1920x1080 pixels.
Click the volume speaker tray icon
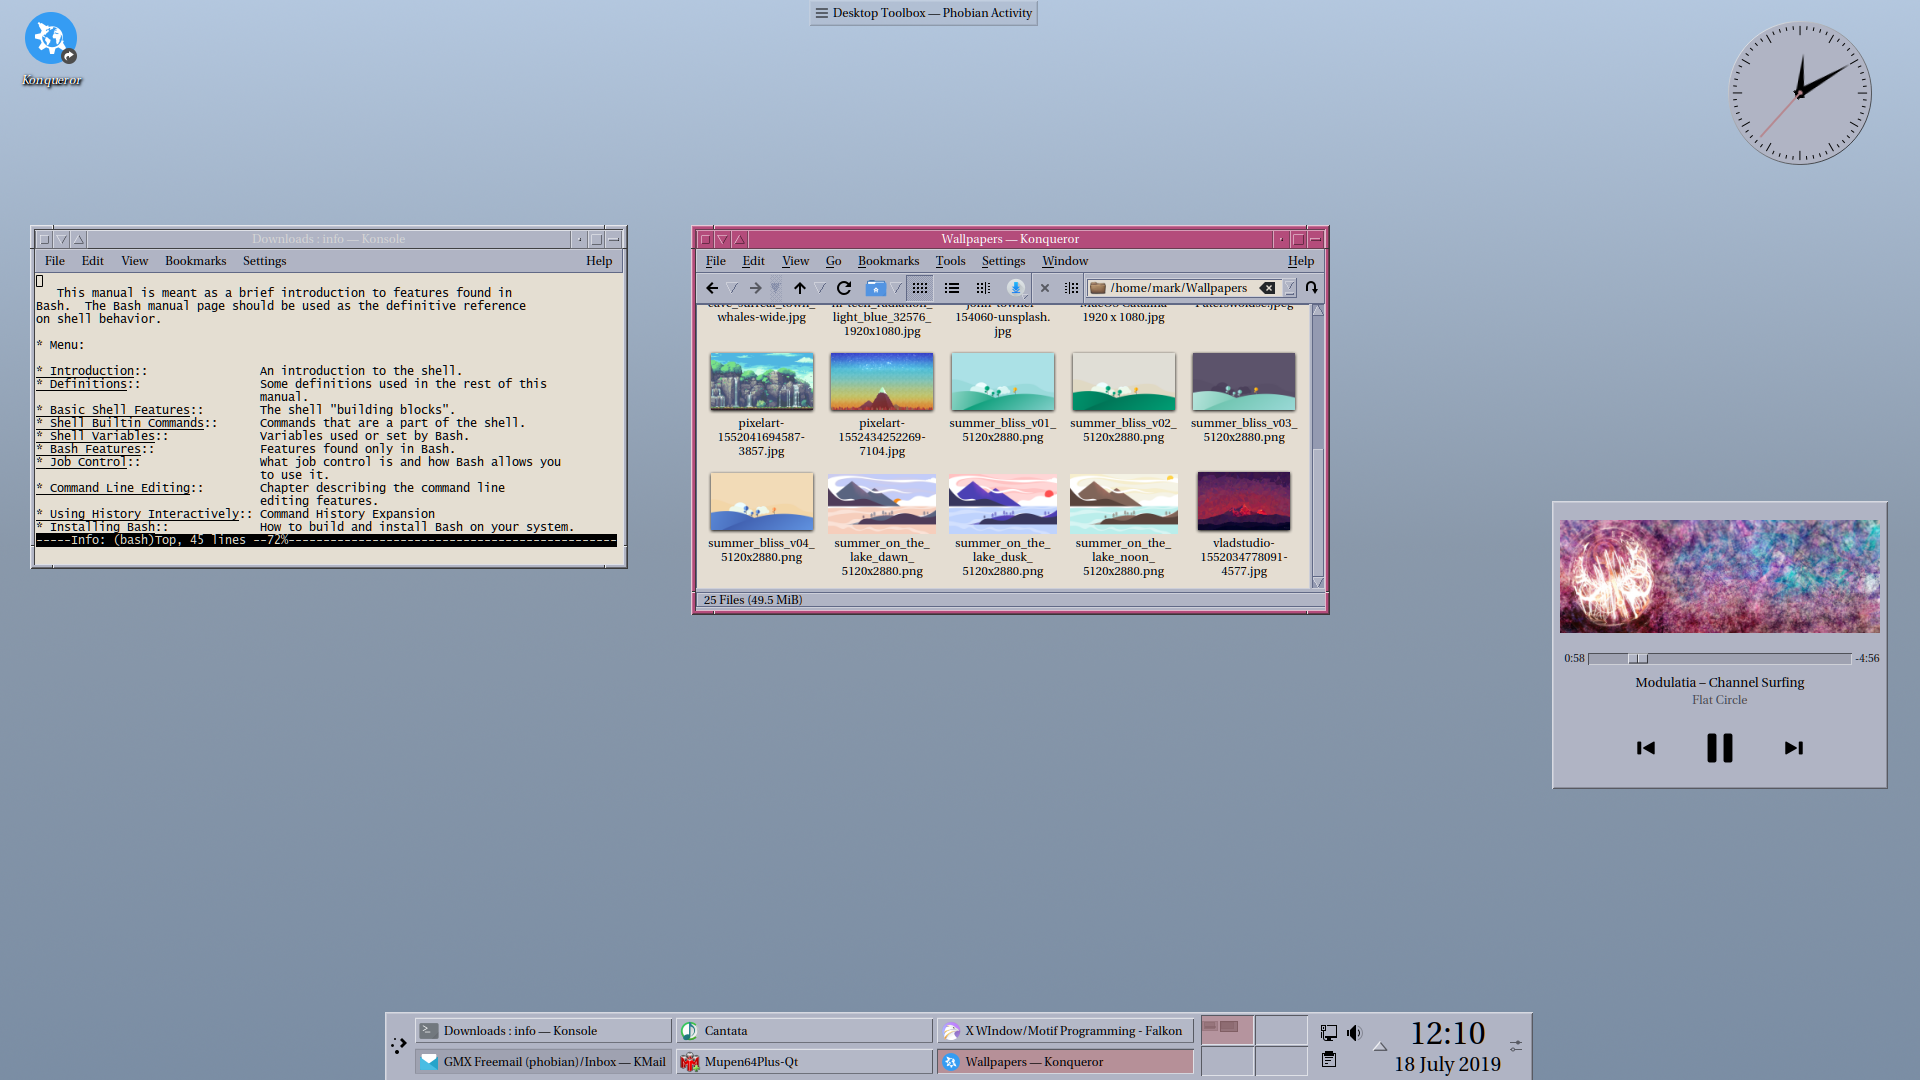(1354, 1033)
